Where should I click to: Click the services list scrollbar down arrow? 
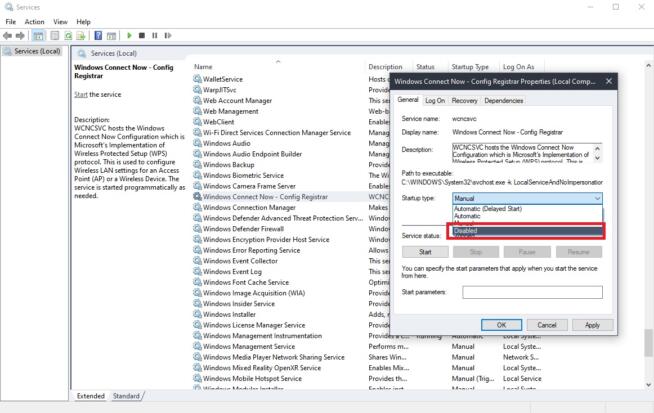[648, 385]
